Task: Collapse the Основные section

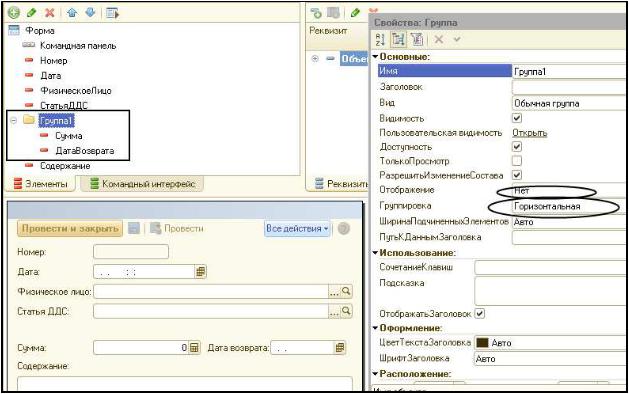Action: pos(375,57)
